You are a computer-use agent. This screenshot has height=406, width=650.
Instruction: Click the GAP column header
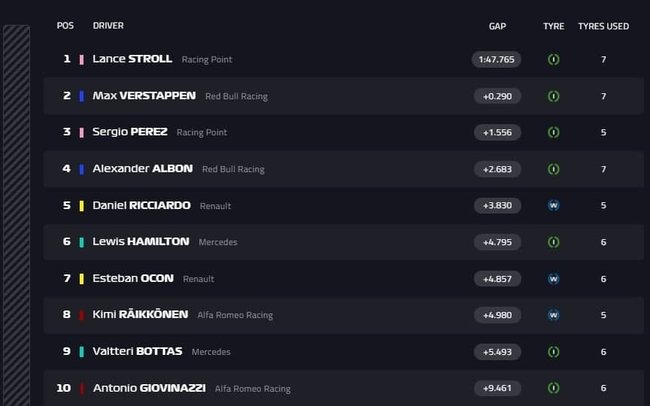tap(497, 26)
